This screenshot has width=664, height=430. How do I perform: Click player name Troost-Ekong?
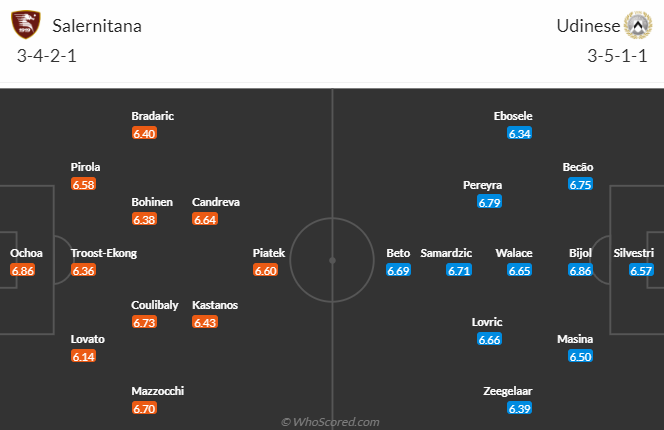point(104,253)
